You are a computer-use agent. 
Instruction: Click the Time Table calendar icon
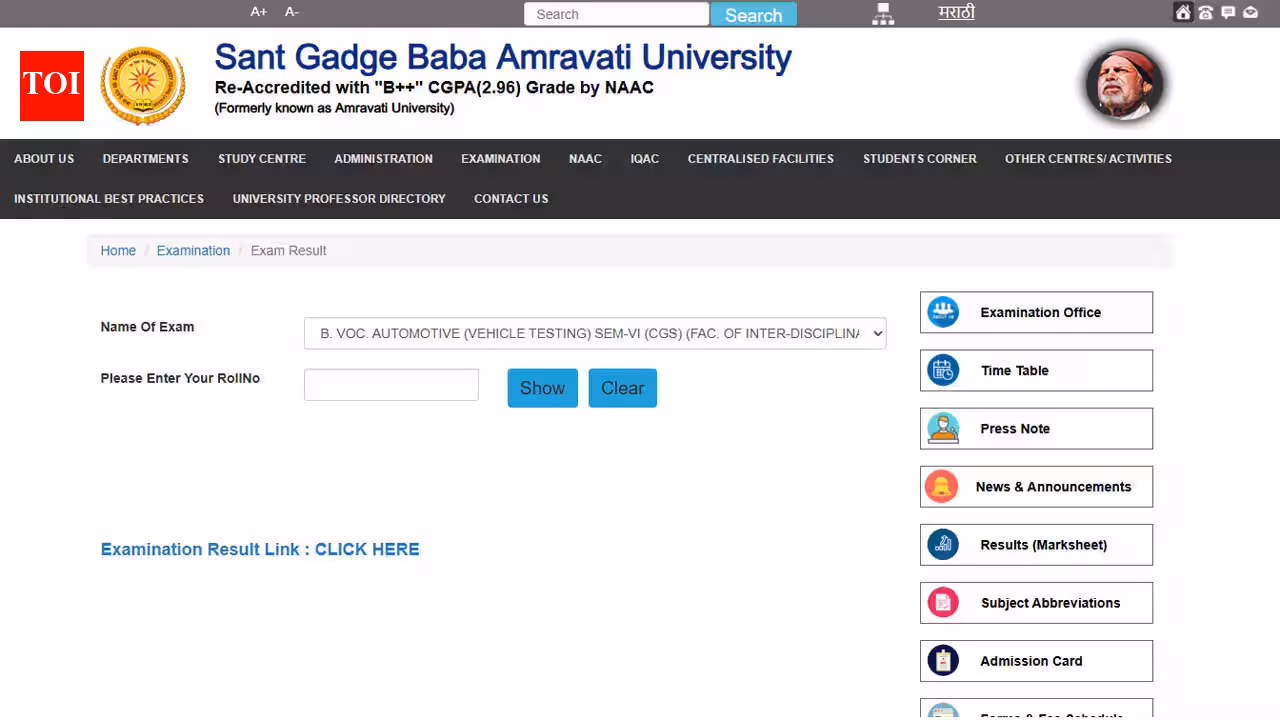pyautogui.click(x=943, y=370)
